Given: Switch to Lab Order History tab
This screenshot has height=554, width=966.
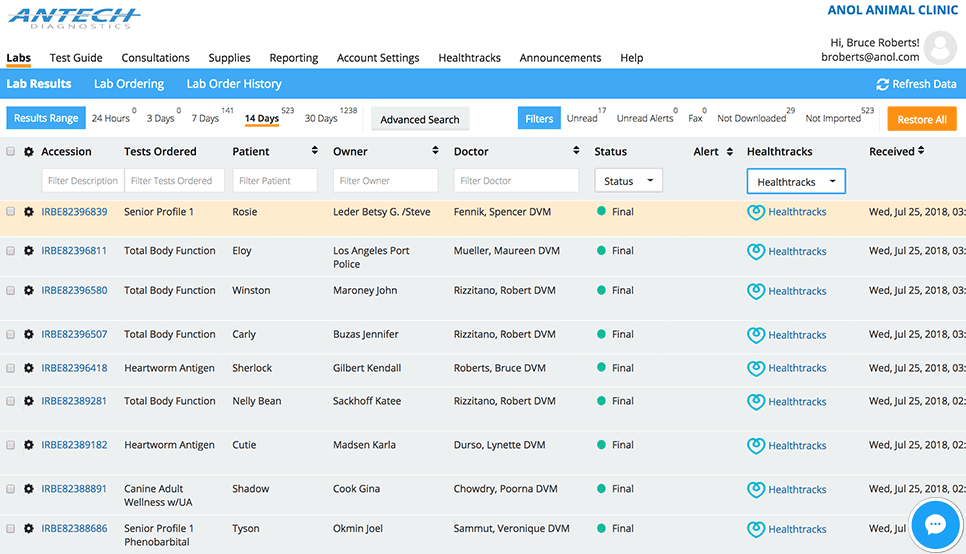Looking at the screenshot, I should [x=234, y=84].
